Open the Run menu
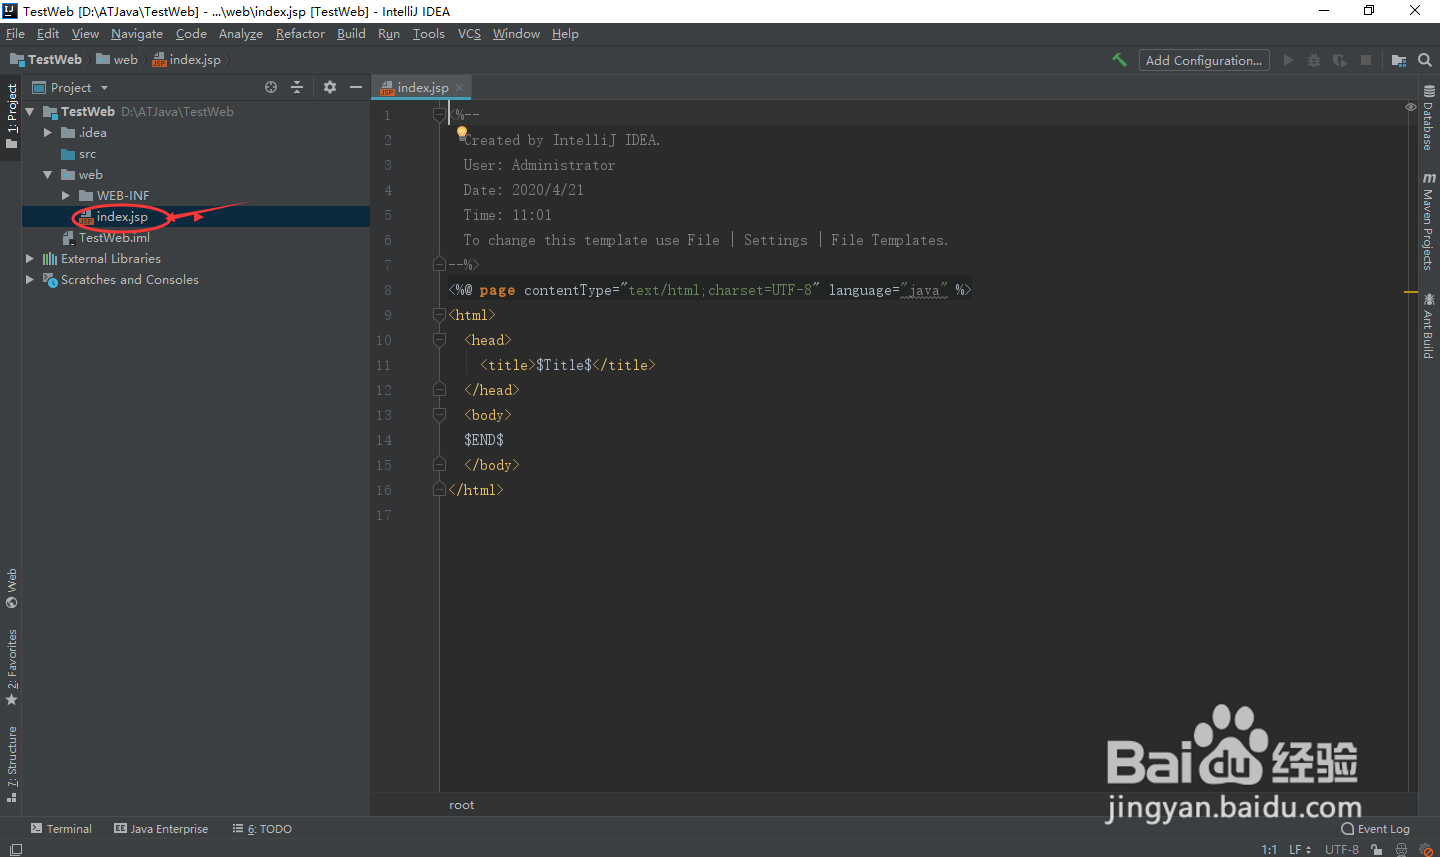Screen dimensions: 1440x857 click(x=389, y=33)
